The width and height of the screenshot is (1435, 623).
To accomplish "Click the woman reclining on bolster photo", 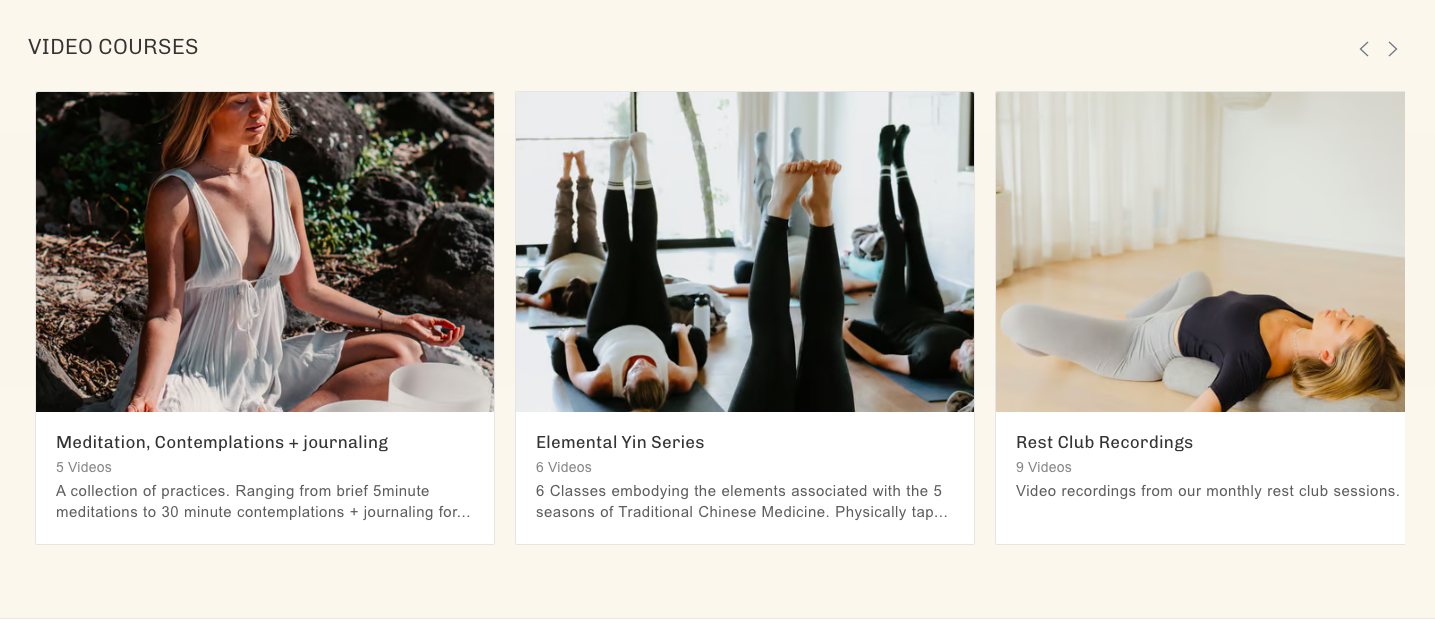I will coord(1200,252).
